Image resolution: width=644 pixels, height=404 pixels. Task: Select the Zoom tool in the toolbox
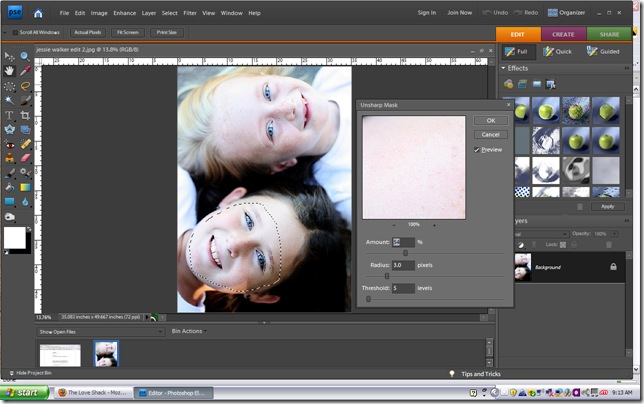coord(25,57)
